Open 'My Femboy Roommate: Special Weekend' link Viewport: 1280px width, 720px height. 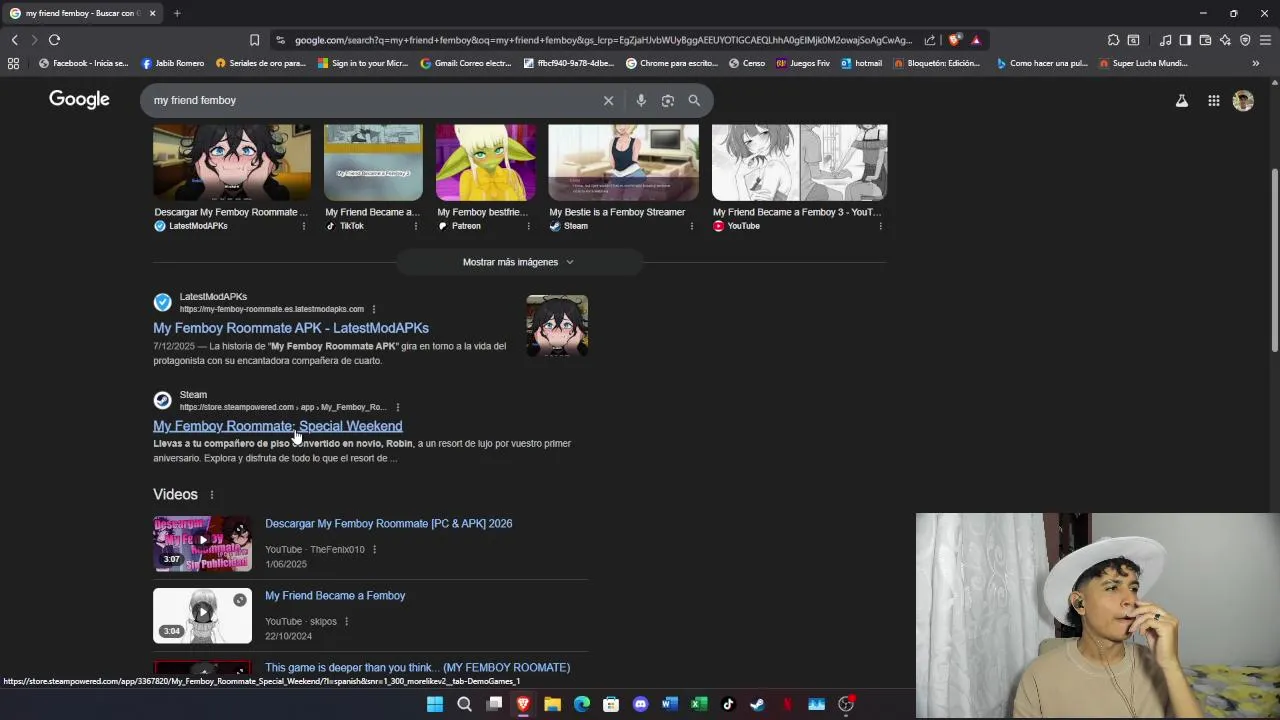[278, 426]
